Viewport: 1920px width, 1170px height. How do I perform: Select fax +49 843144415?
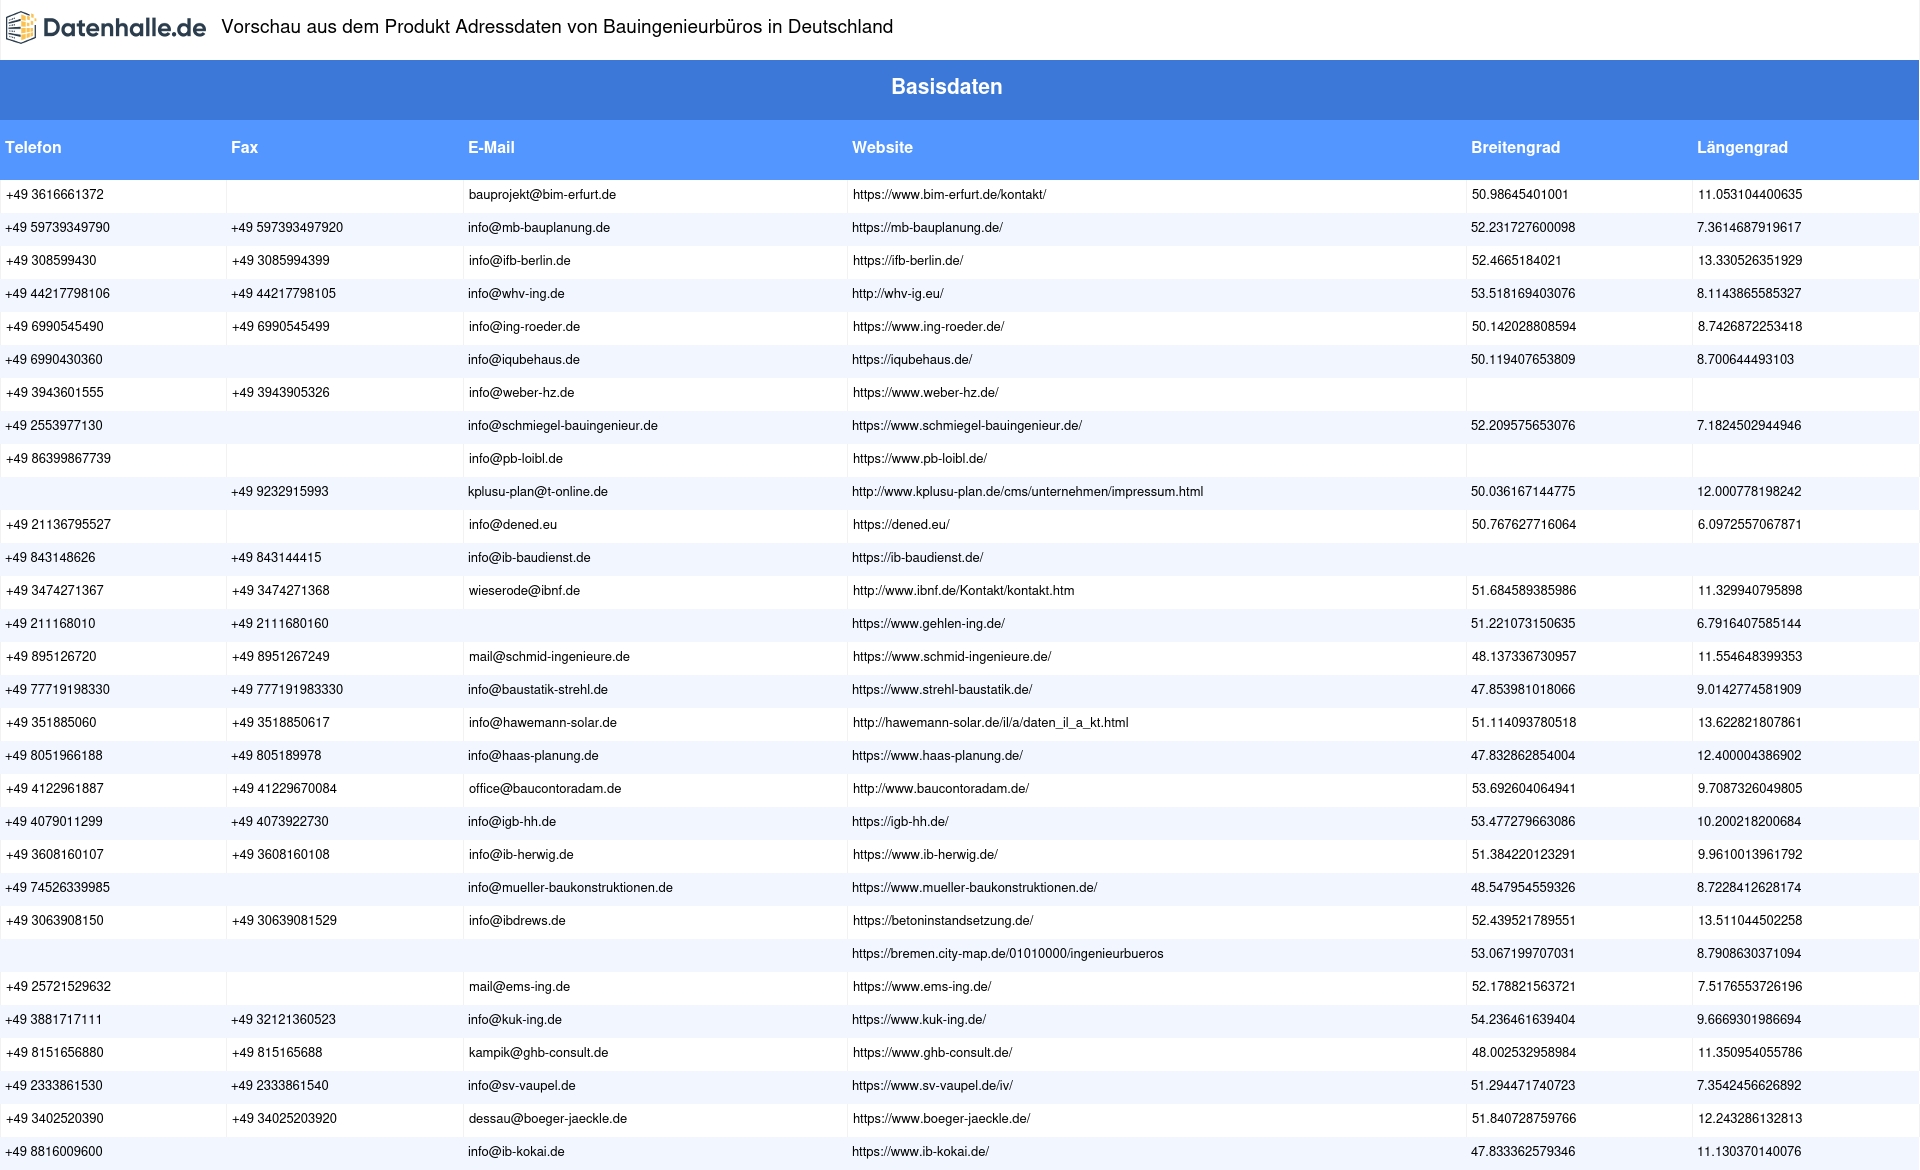[276, 558]
